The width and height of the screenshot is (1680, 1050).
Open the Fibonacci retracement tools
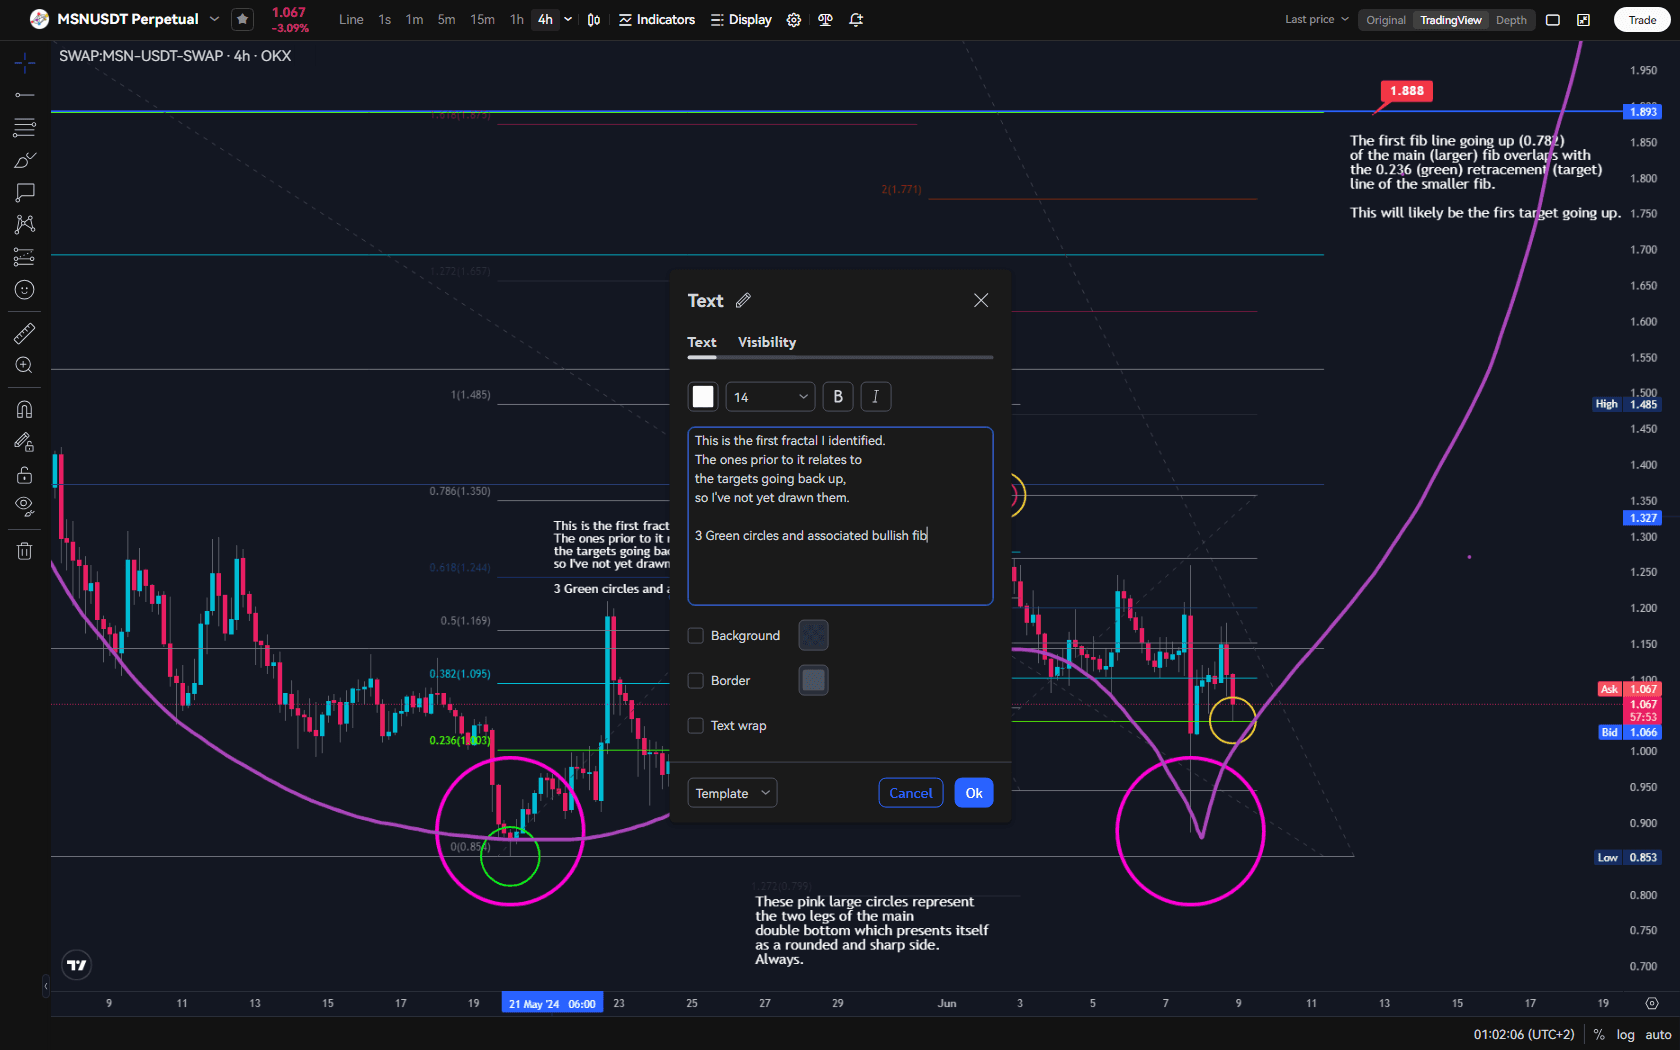coord(25,127)
